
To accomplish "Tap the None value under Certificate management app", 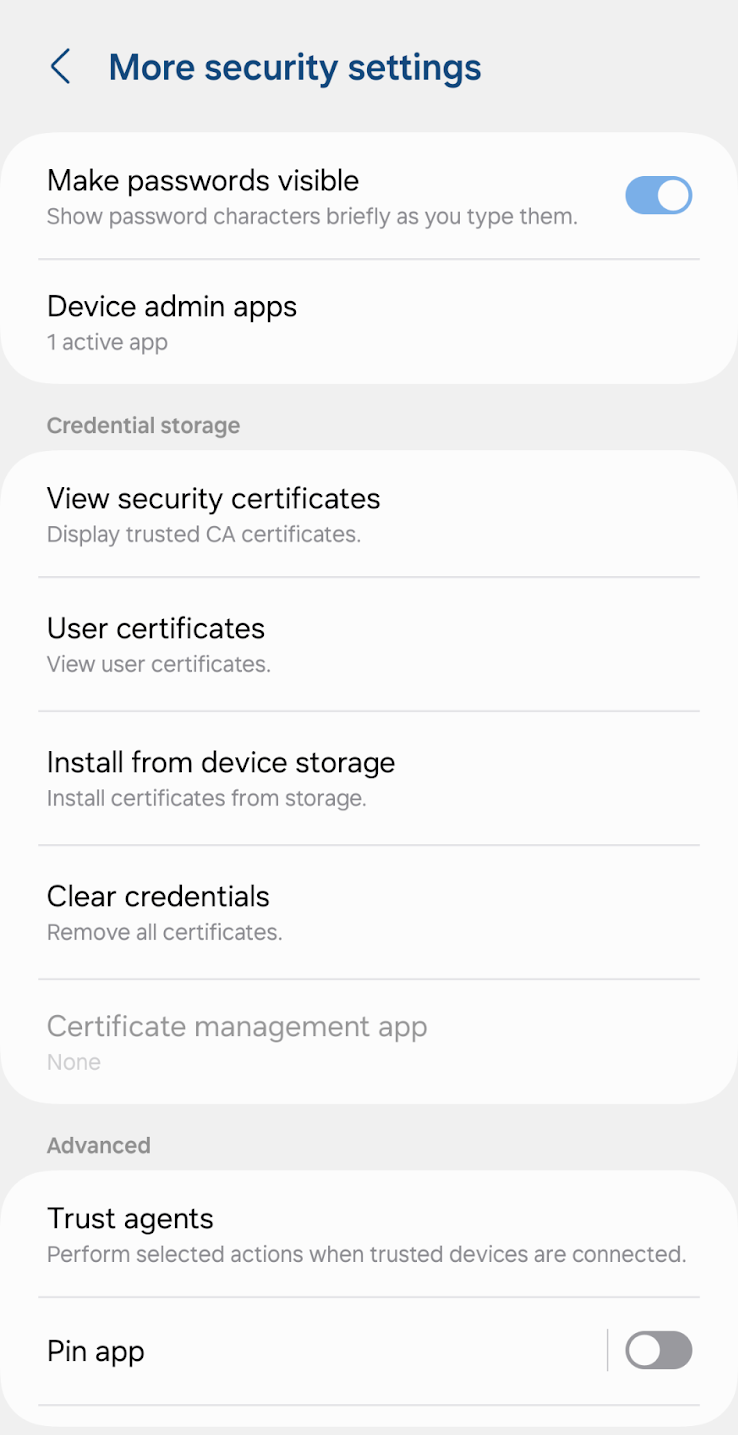I will [x=73, y=1062].
